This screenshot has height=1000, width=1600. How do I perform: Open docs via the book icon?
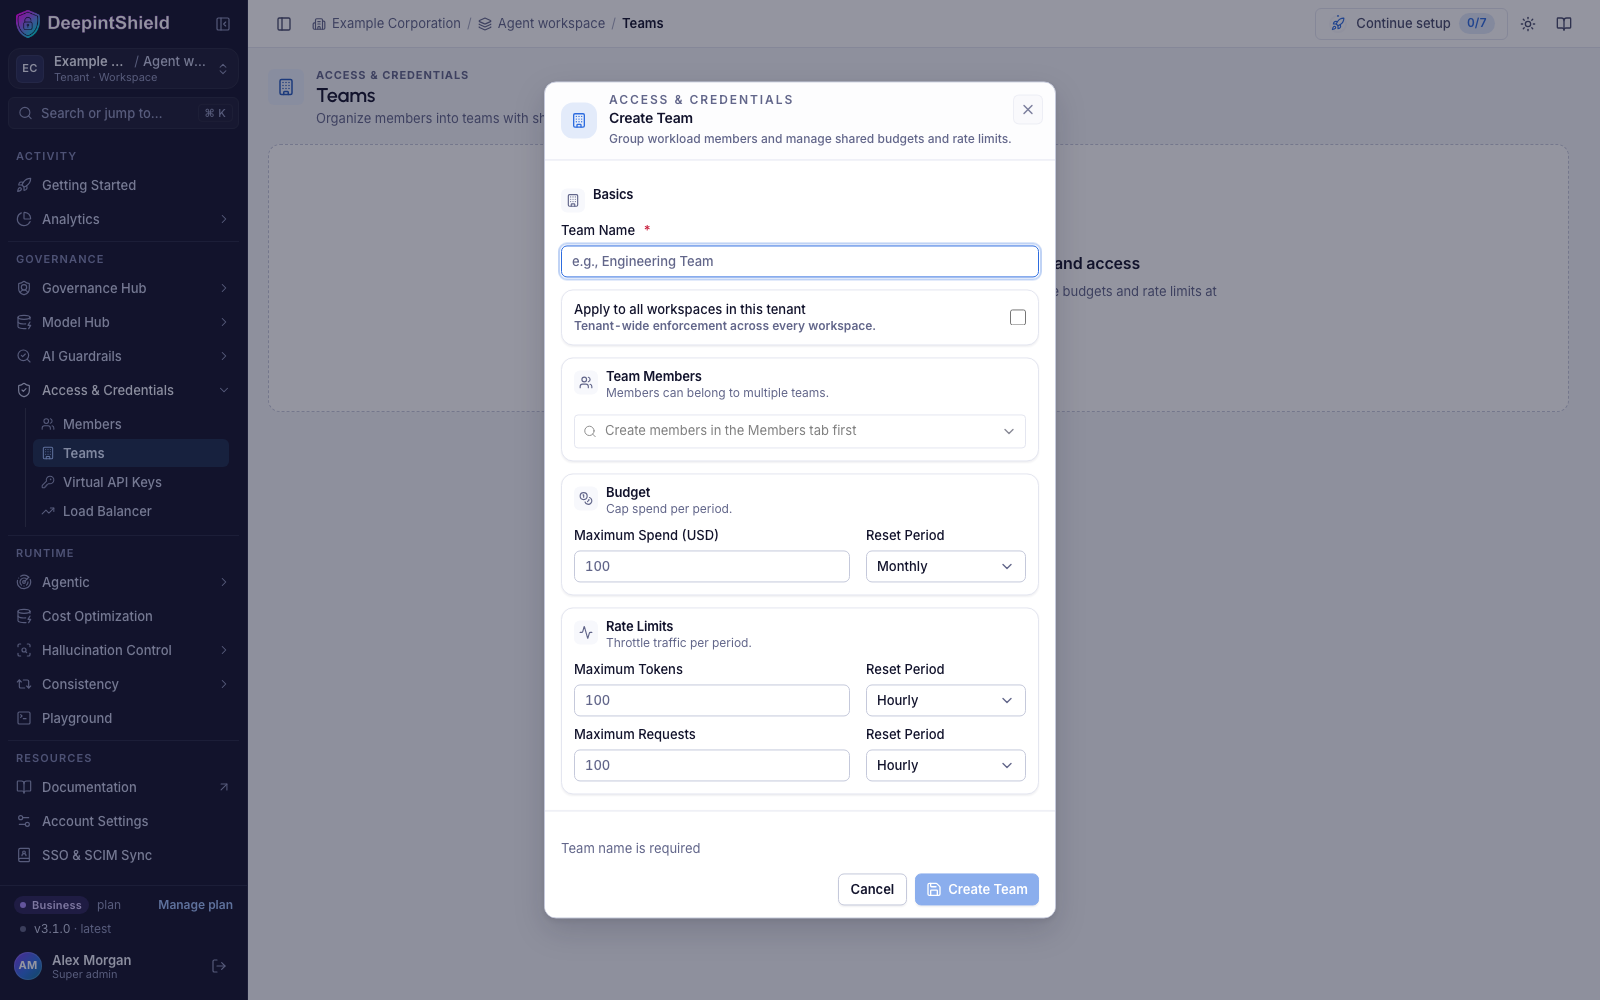(x=1564, y=24)
